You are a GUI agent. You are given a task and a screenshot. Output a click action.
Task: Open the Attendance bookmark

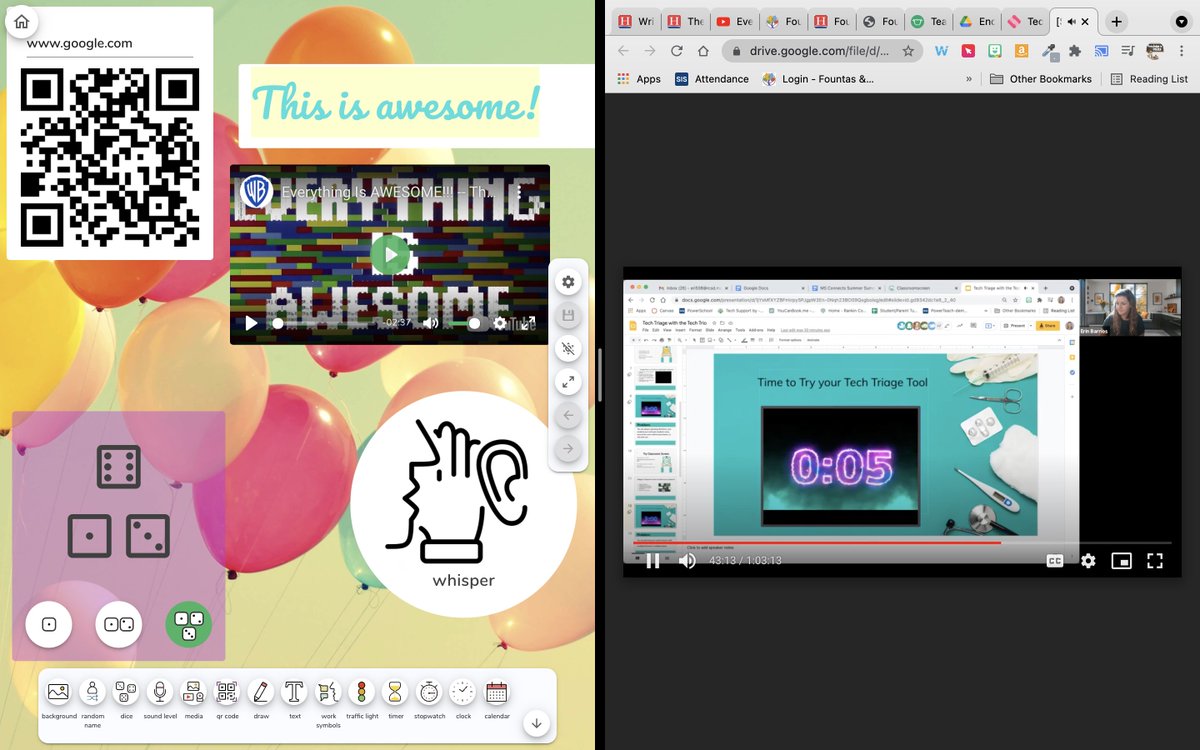pyautogui.click(x=712, y=79)
